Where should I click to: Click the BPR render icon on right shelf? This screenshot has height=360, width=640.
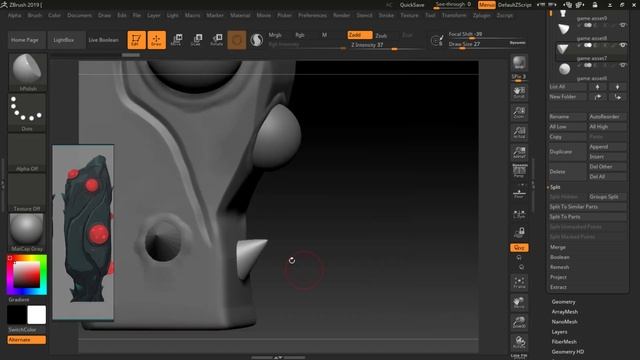pos(519,63)
